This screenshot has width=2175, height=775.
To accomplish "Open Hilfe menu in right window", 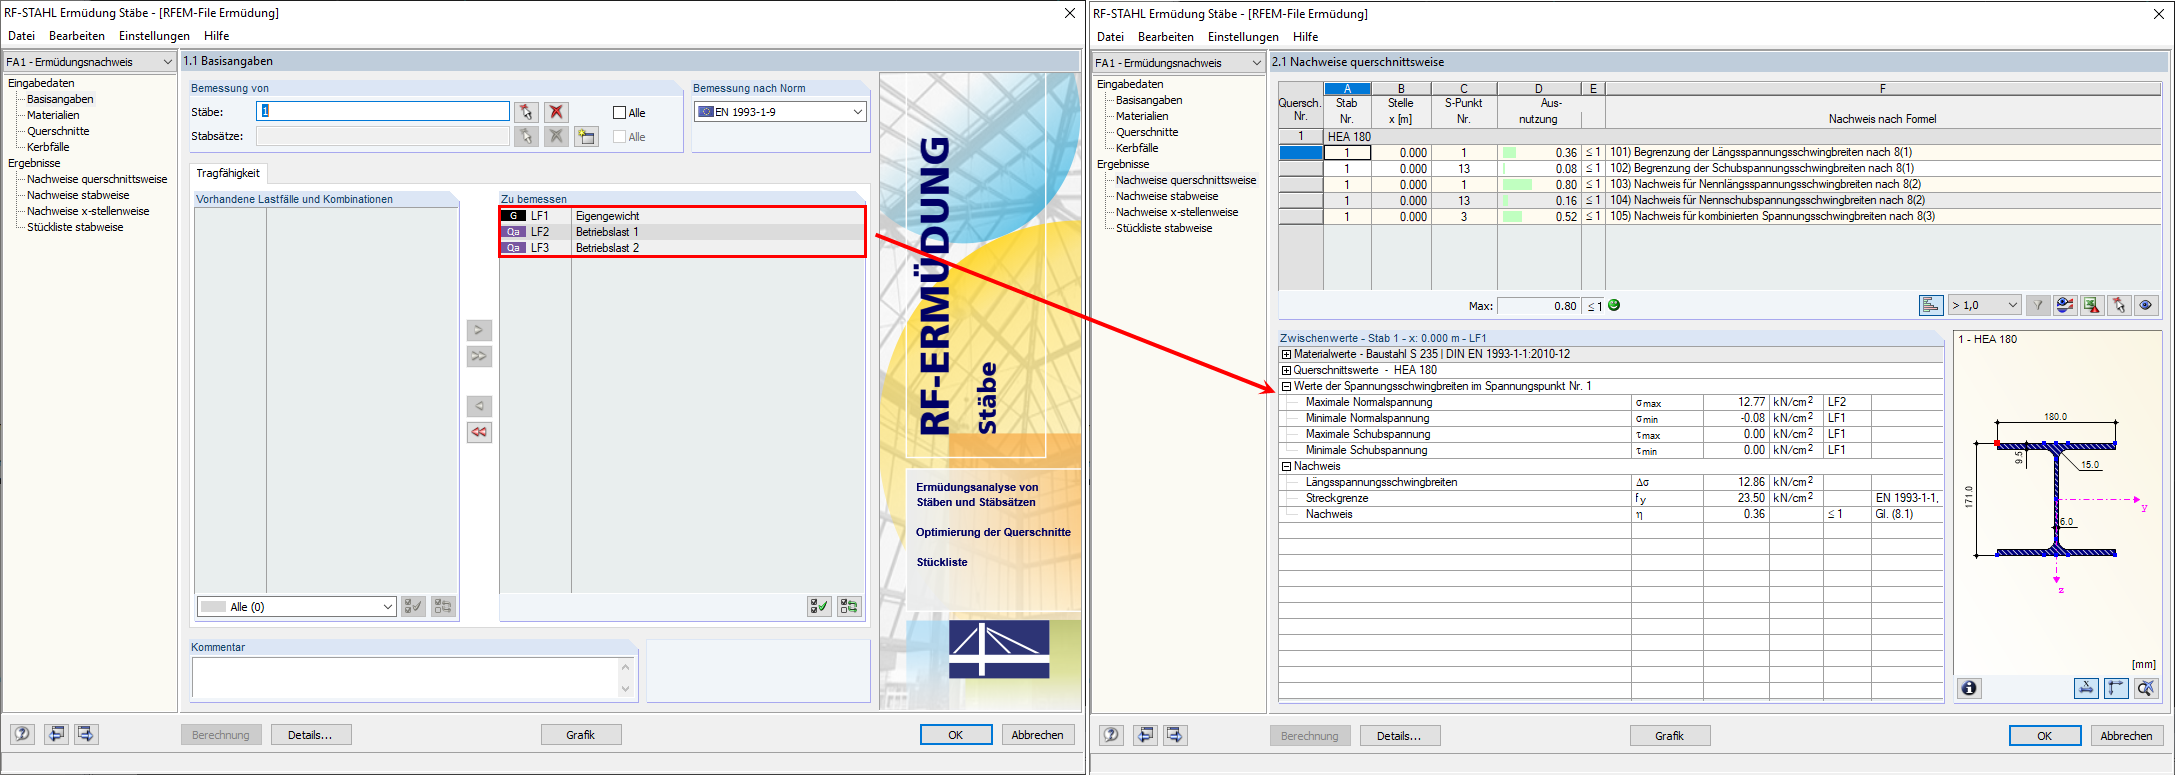I will pos(1305,37).
